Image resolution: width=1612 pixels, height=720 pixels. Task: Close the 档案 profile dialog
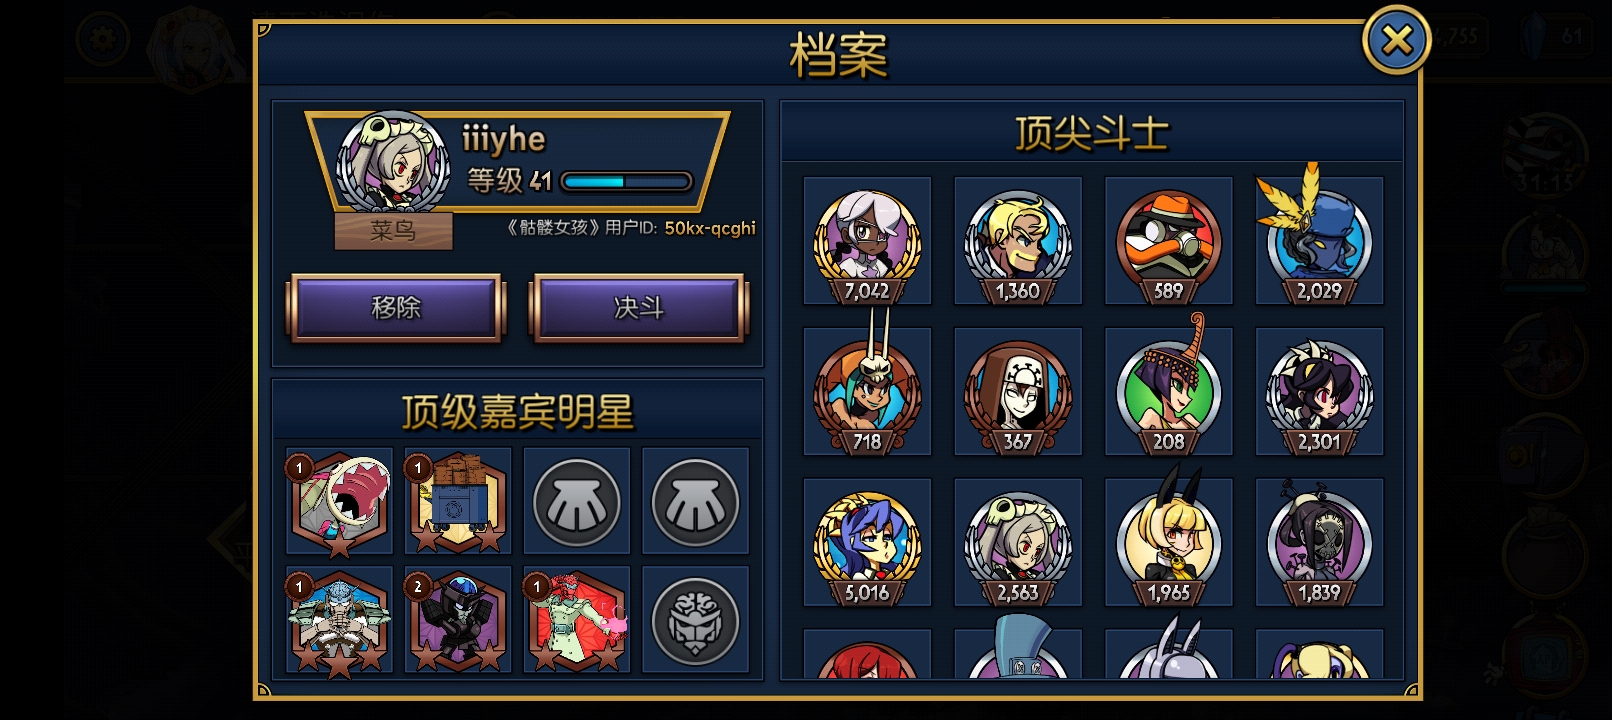tap(1396, 40)
